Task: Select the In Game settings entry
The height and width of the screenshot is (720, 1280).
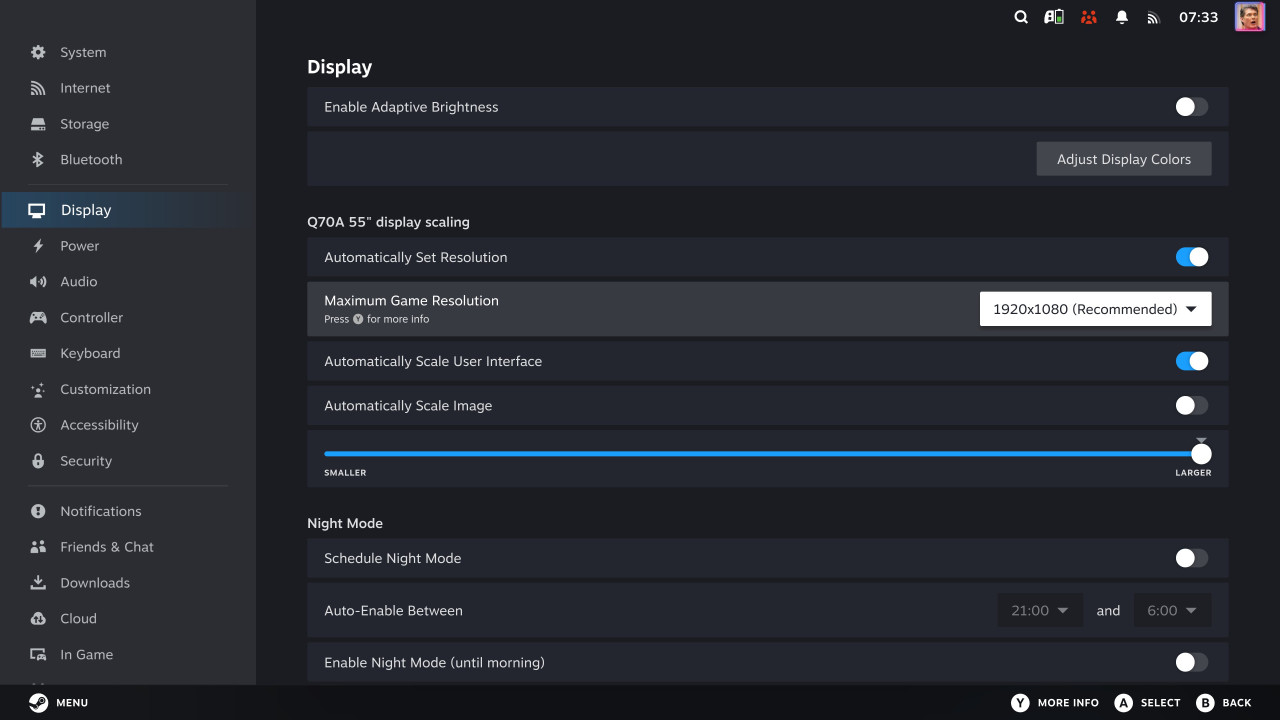Action: coord(128,655)
